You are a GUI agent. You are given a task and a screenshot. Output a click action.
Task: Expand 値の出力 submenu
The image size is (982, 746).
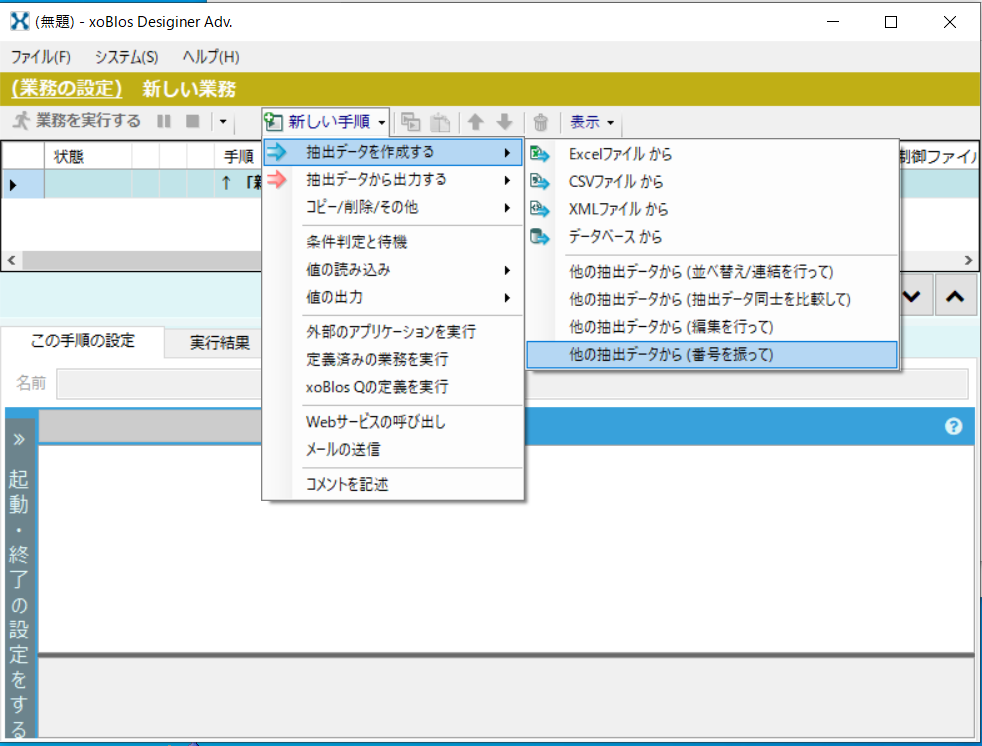pyautogui.click(x=393, y=298)
